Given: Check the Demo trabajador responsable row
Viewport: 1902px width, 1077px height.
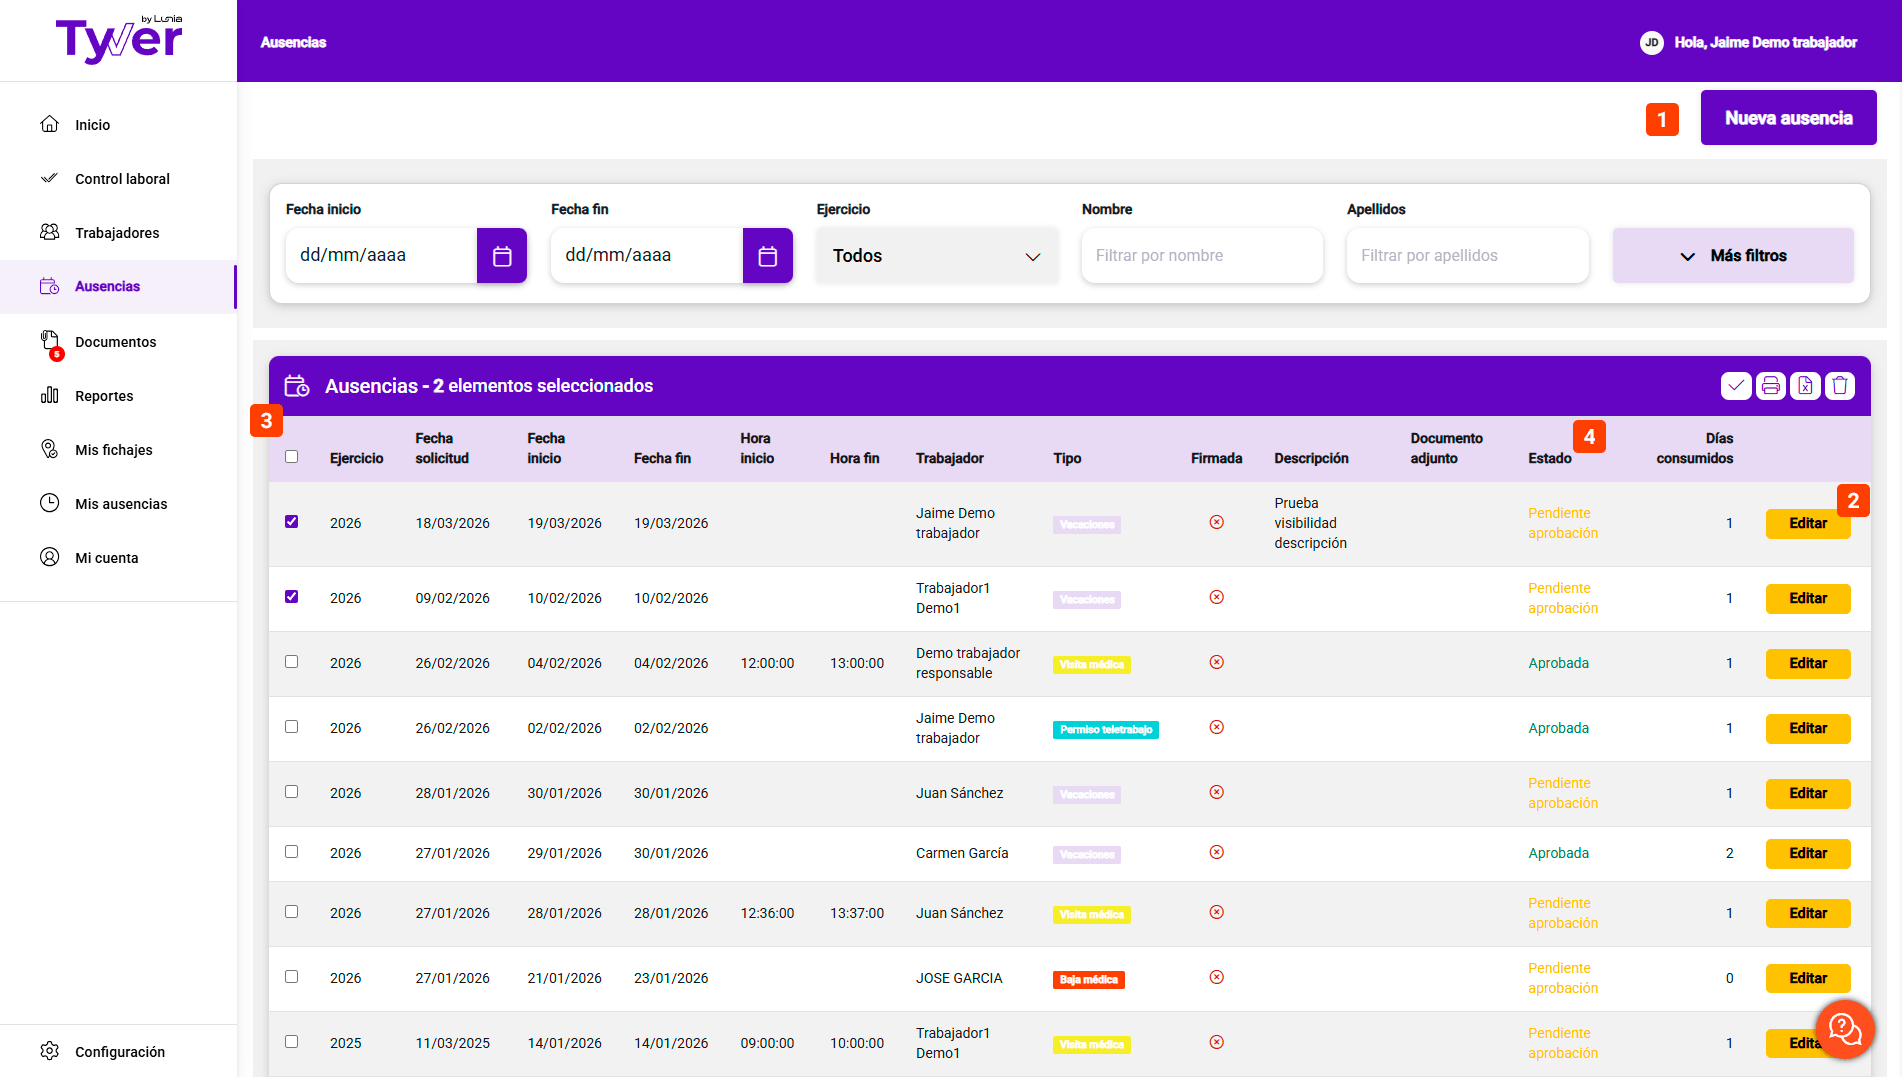Looking at the screenshot, I should click(291, 662).
